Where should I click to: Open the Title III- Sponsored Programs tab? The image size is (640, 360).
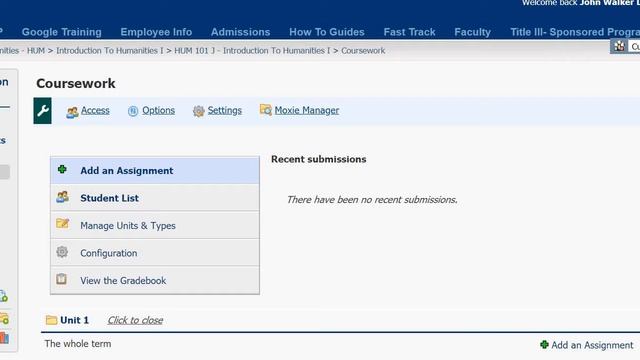coord(575,32)
